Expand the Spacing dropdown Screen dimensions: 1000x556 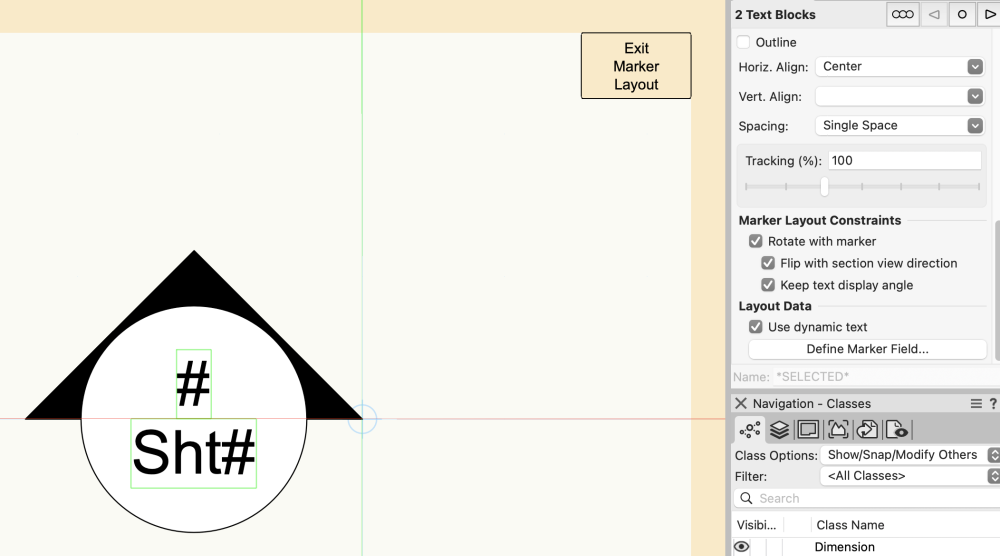point(901,126)
